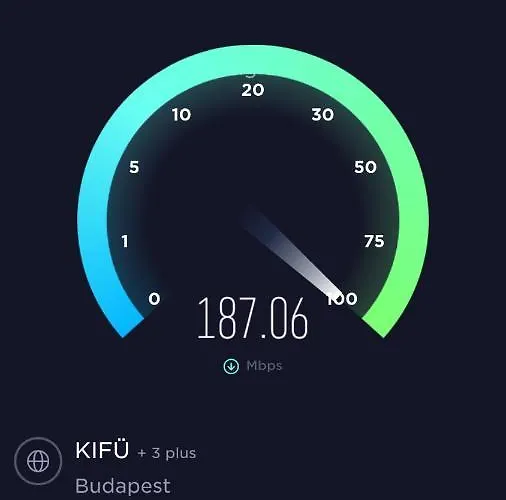Select the KIFÜ server name
The width and height of the screenshot is (506, 500).
102,450
